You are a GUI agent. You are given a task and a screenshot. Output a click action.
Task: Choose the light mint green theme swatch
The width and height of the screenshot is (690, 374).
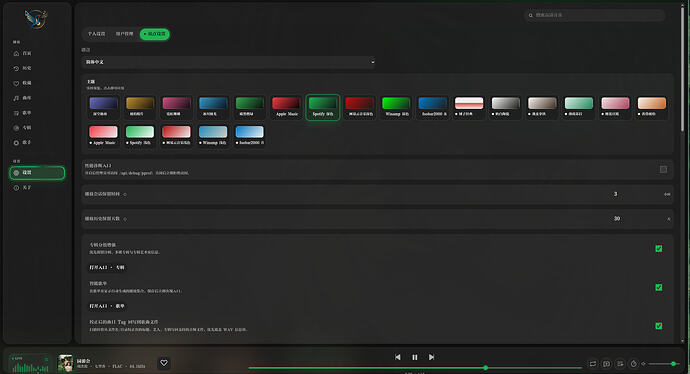(579, 107)
